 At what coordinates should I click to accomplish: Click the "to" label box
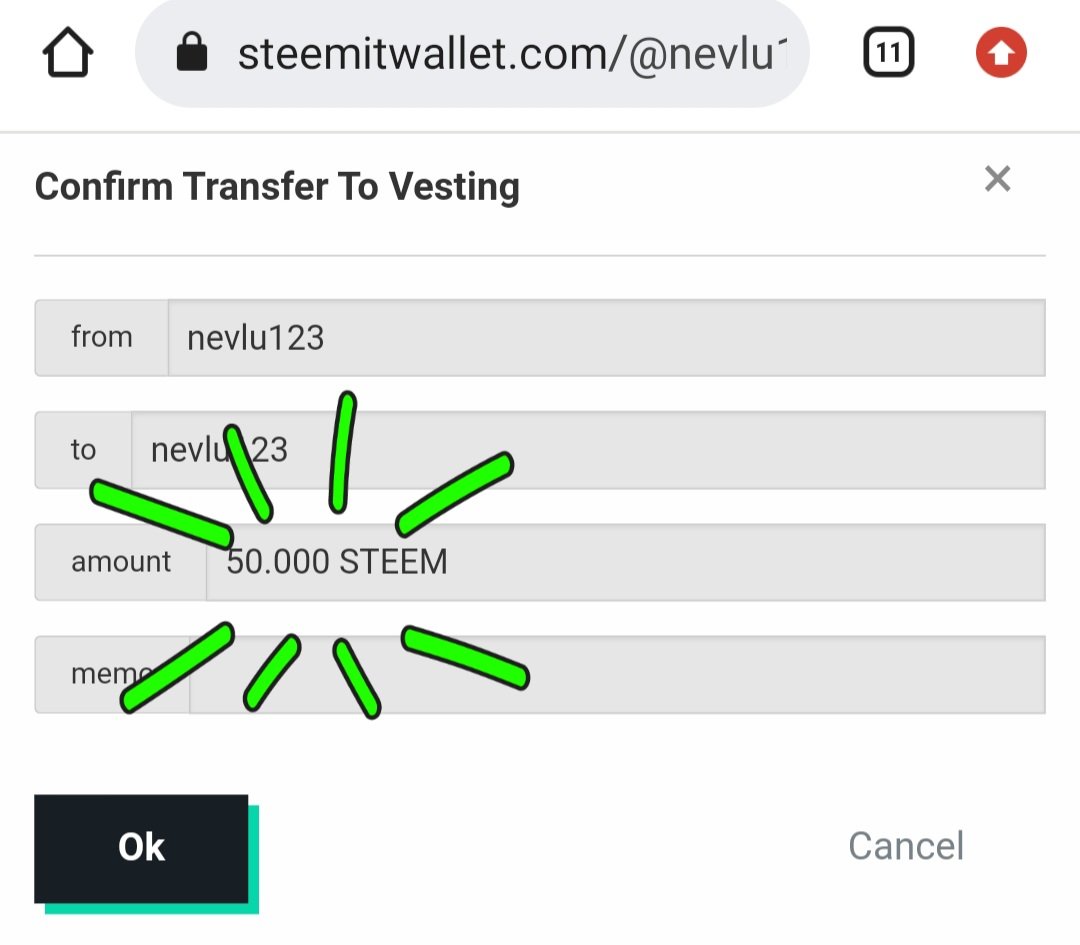coord(83,450)
